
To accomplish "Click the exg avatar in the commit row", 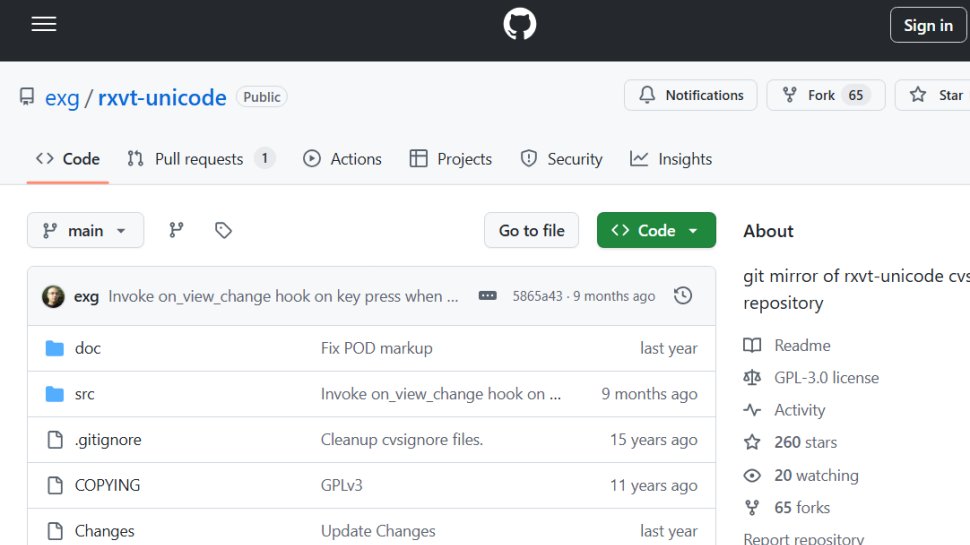I will click(x=53, y=296).
